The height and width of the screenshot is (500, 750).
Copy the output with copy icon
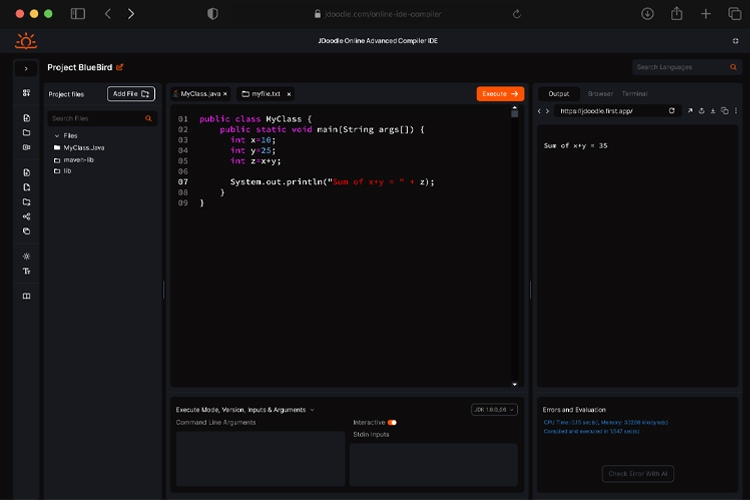coord(725,111)
